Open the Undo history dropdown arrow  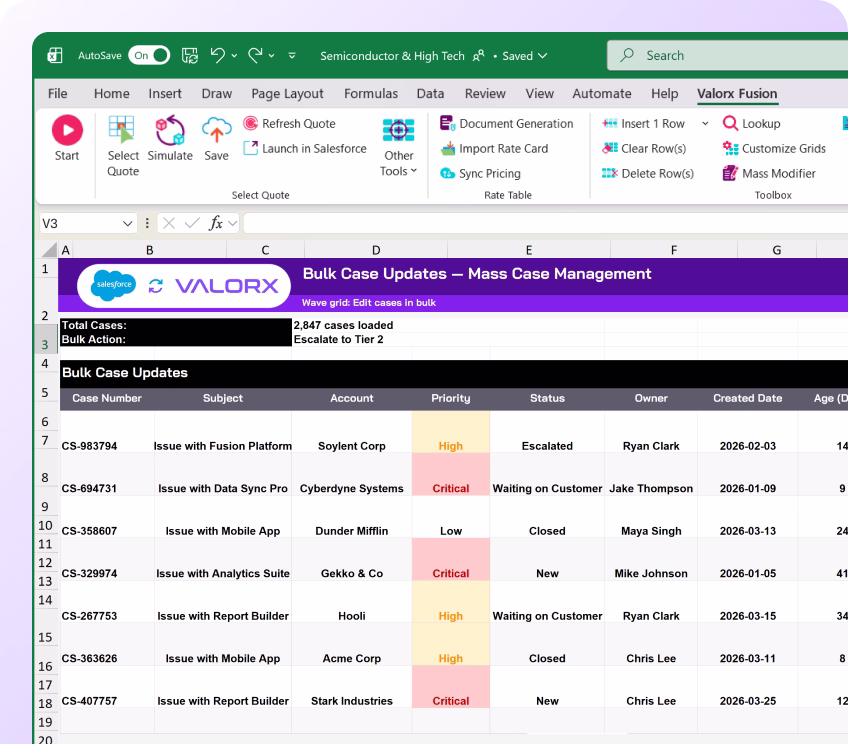coord(234,56)
